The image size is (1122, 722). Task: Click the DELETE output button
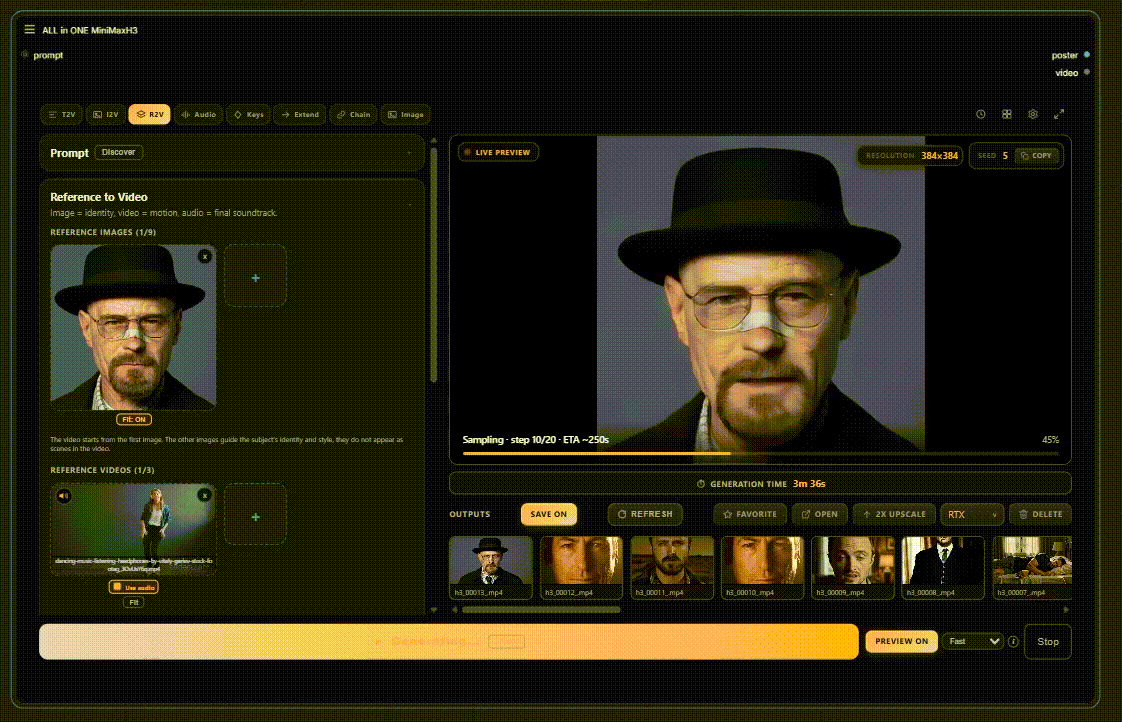point(1040,514)
